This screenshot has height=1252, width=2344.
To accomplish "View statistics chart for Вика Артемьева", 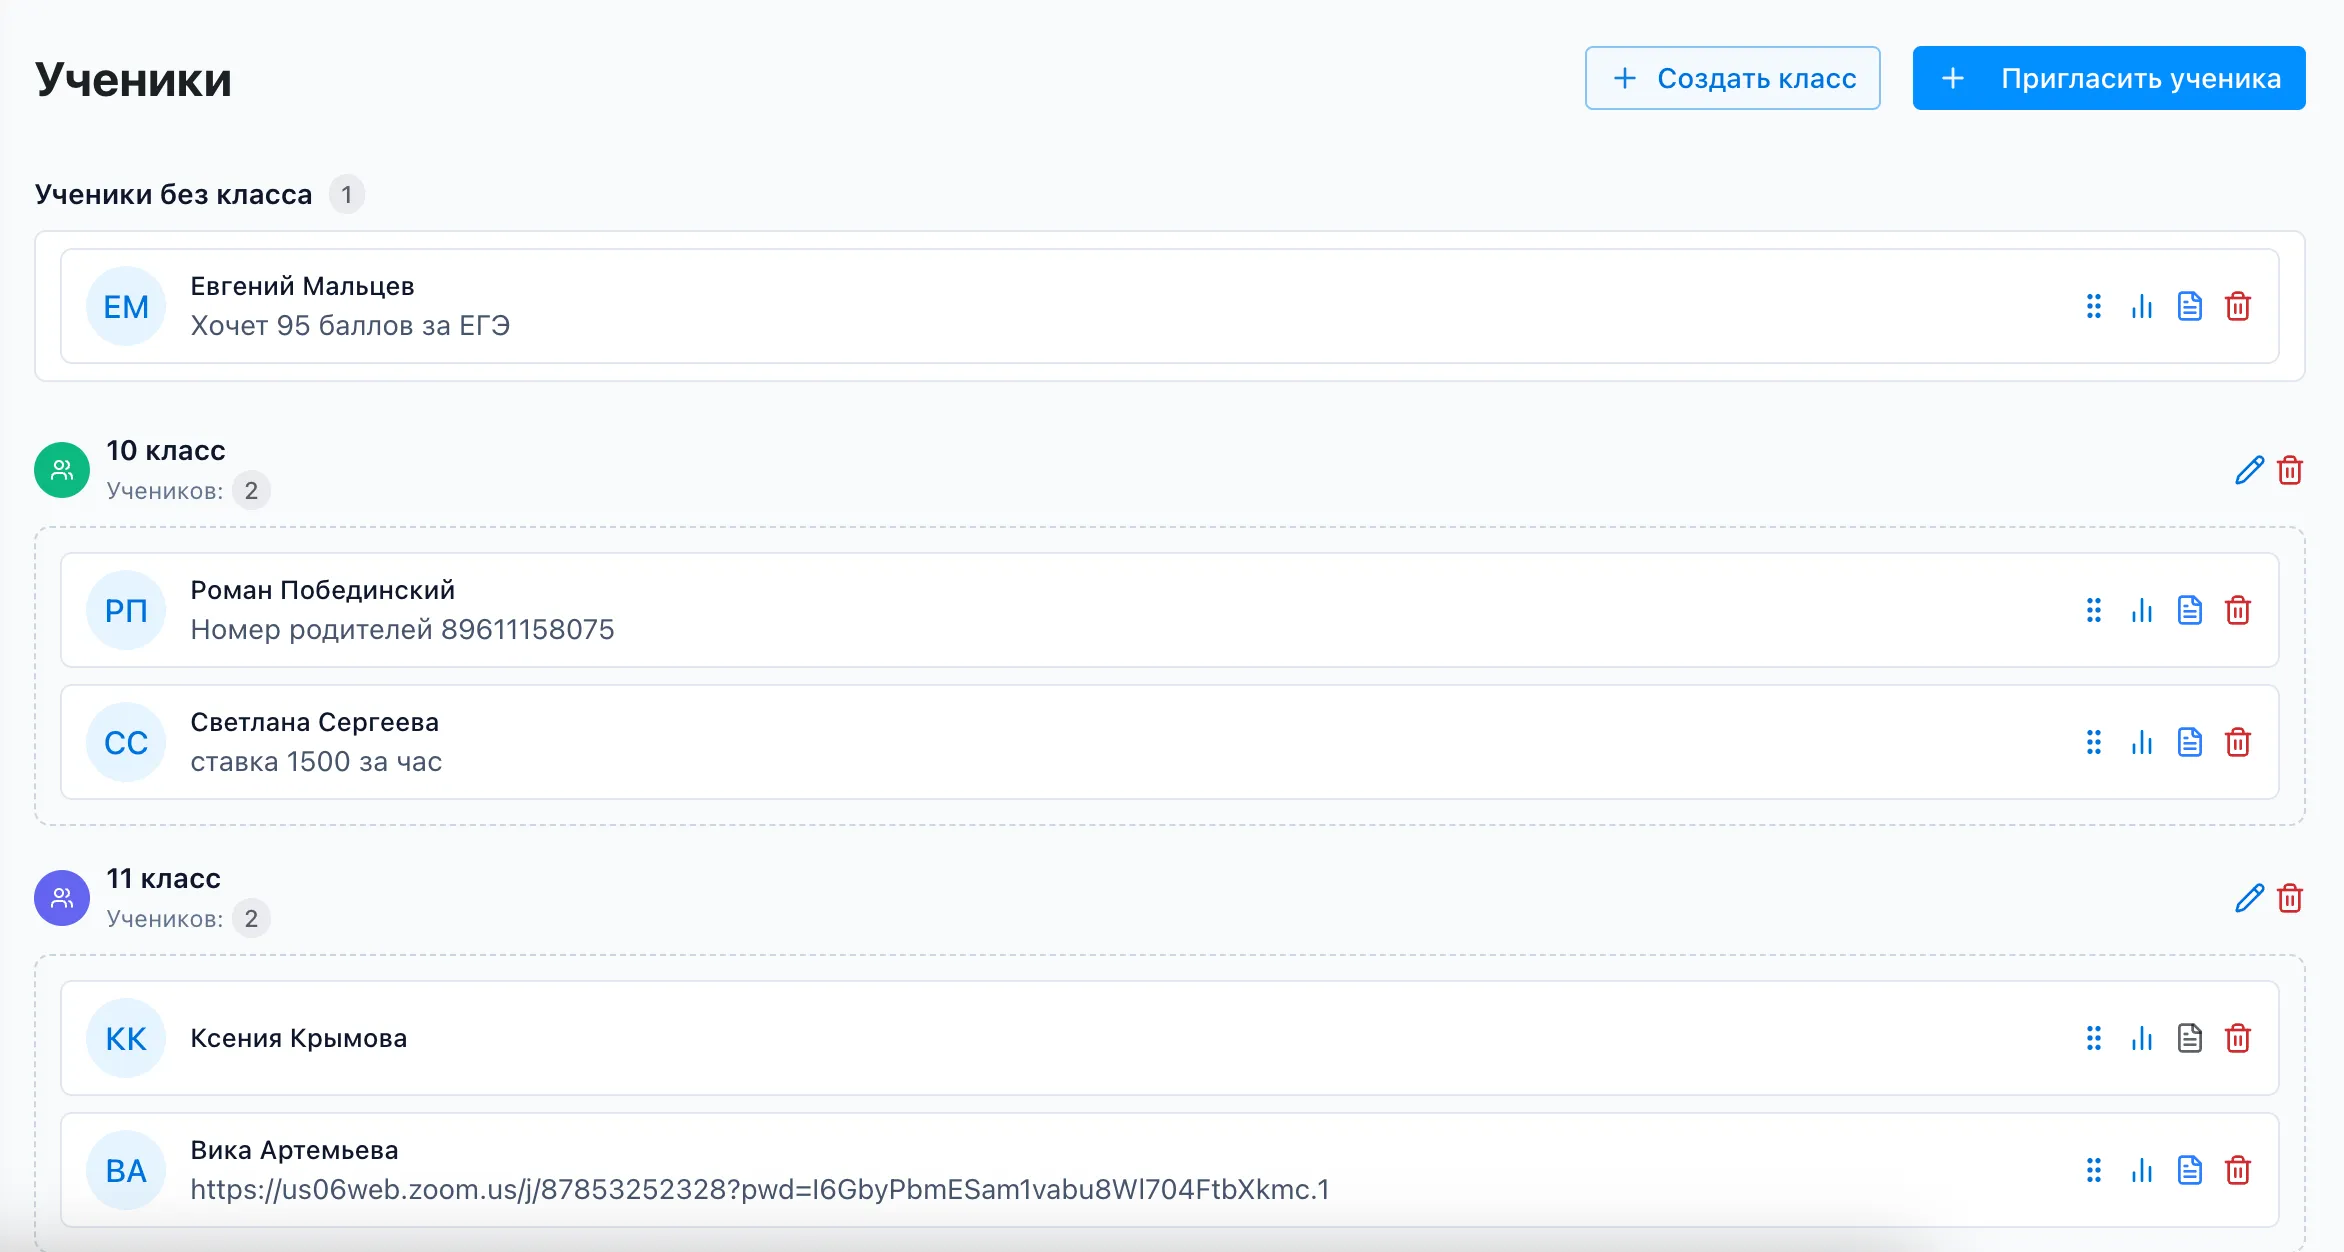I will (2141, 1170).
